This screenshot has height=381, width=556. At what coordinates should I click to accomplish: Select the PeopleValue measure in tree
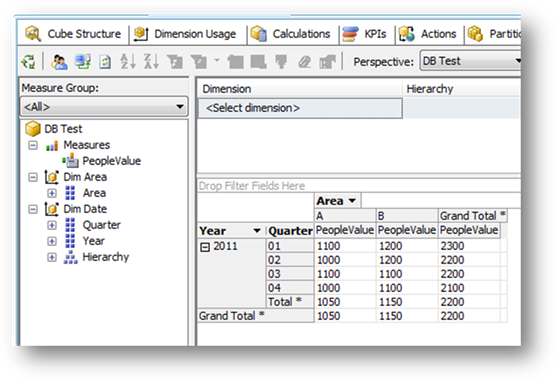tap(111, 161)
